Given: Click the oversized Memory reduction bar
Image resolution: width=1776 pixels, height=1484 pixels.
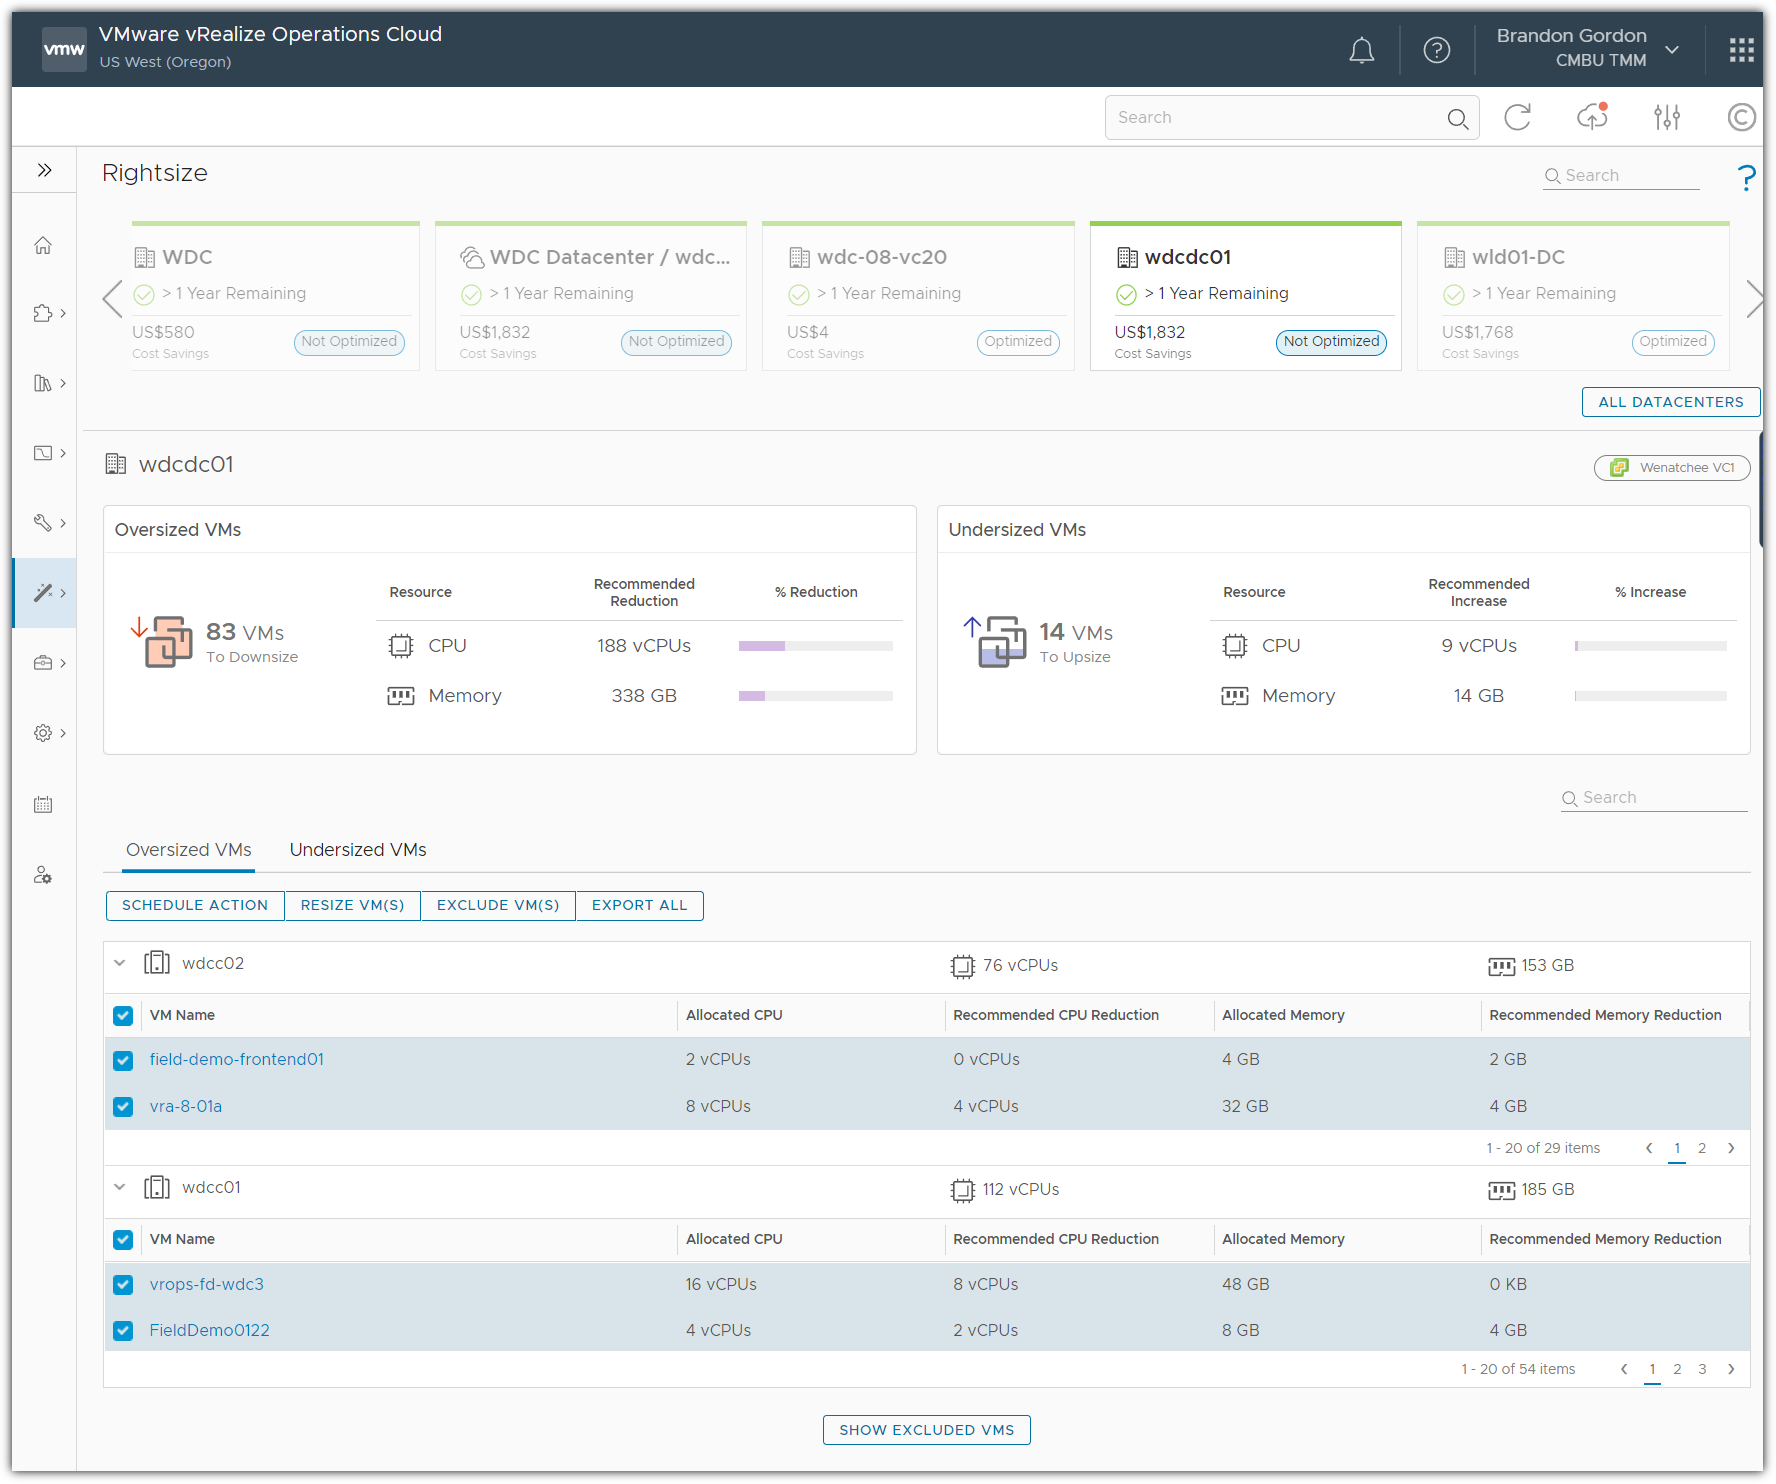Looking at the screenshot, I should pyautogui.click(x=815, y=696).
